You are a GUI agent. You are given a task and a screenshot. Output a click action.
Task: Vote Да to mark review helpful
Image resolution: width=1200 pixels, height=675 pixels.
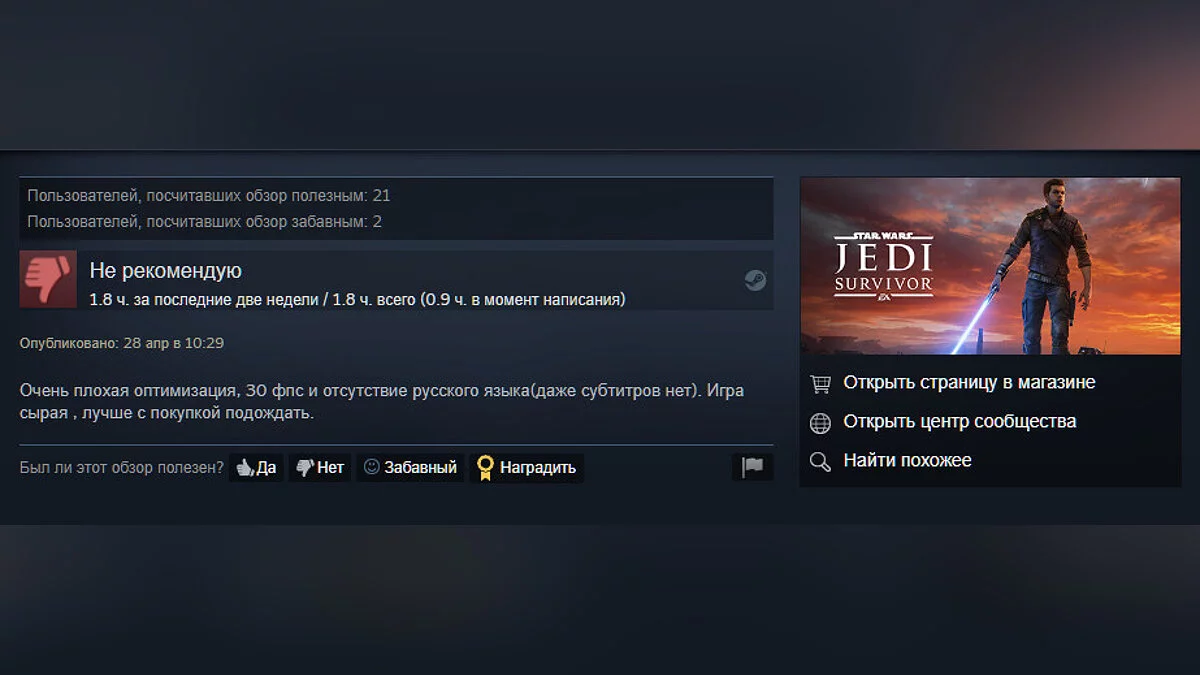click(x=257, y=467)
